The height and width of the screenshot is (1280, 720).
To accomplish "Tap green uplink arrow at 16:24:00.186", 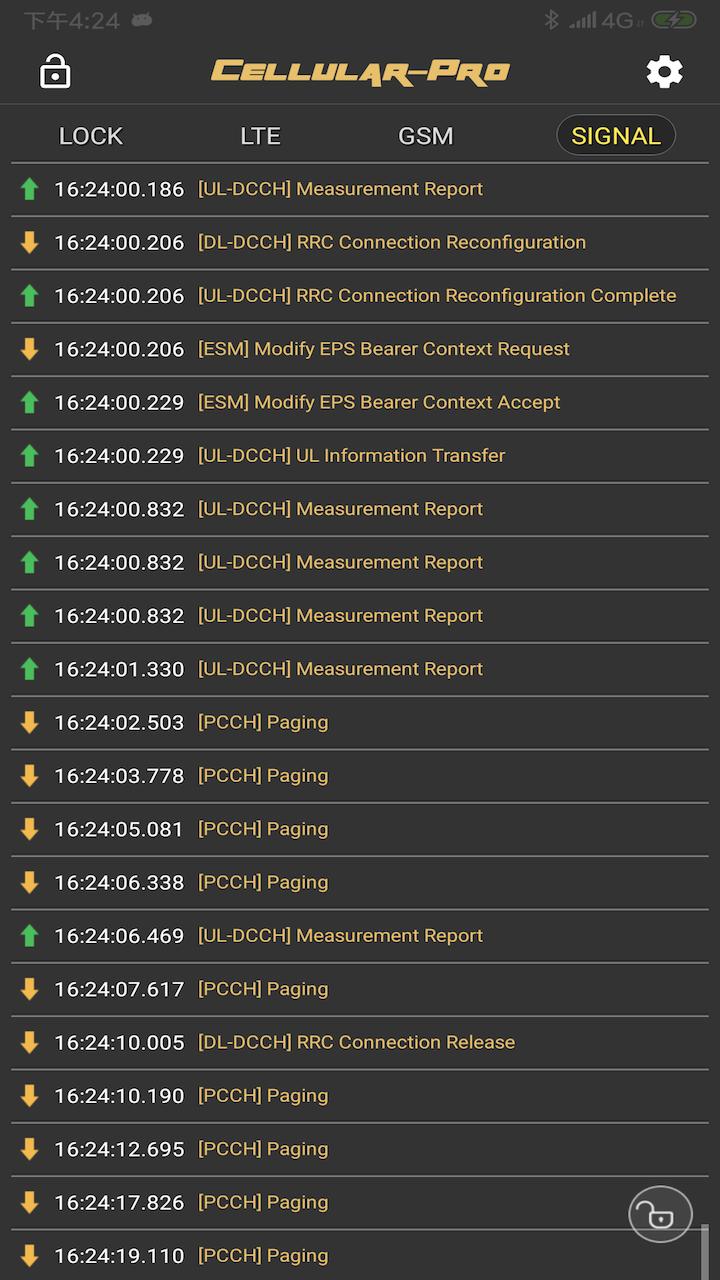I will [30, 189].
